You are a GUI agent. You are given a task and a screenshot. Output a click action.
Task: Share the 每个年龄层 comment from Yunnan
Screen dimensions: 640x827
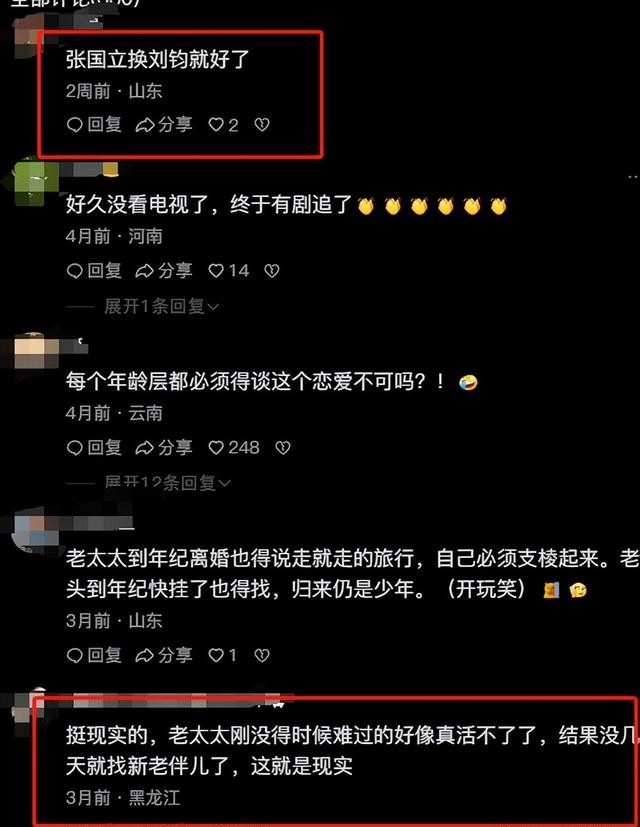[164, 448]
